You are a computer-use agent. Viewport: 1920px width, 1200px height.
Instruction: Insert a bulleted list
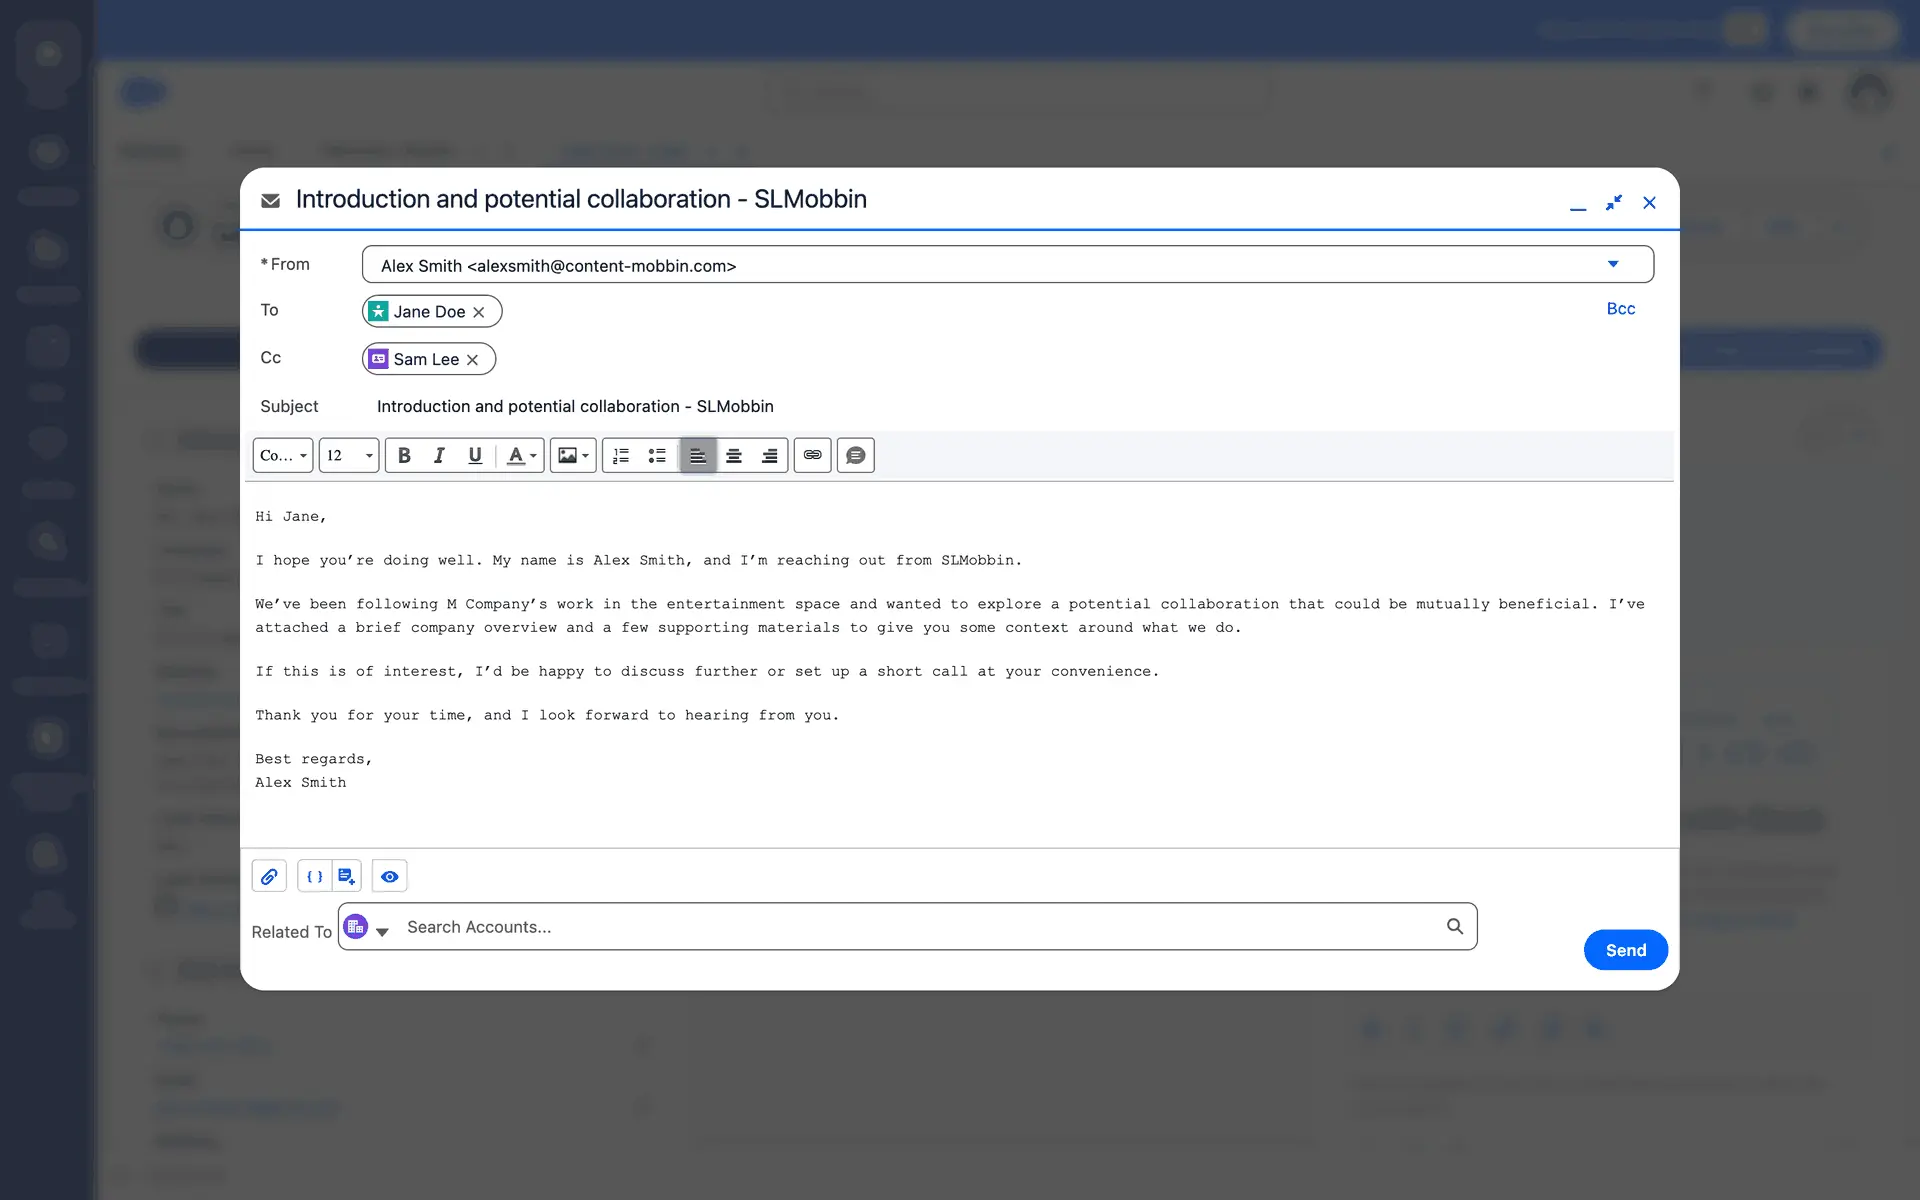pos(657,456)
